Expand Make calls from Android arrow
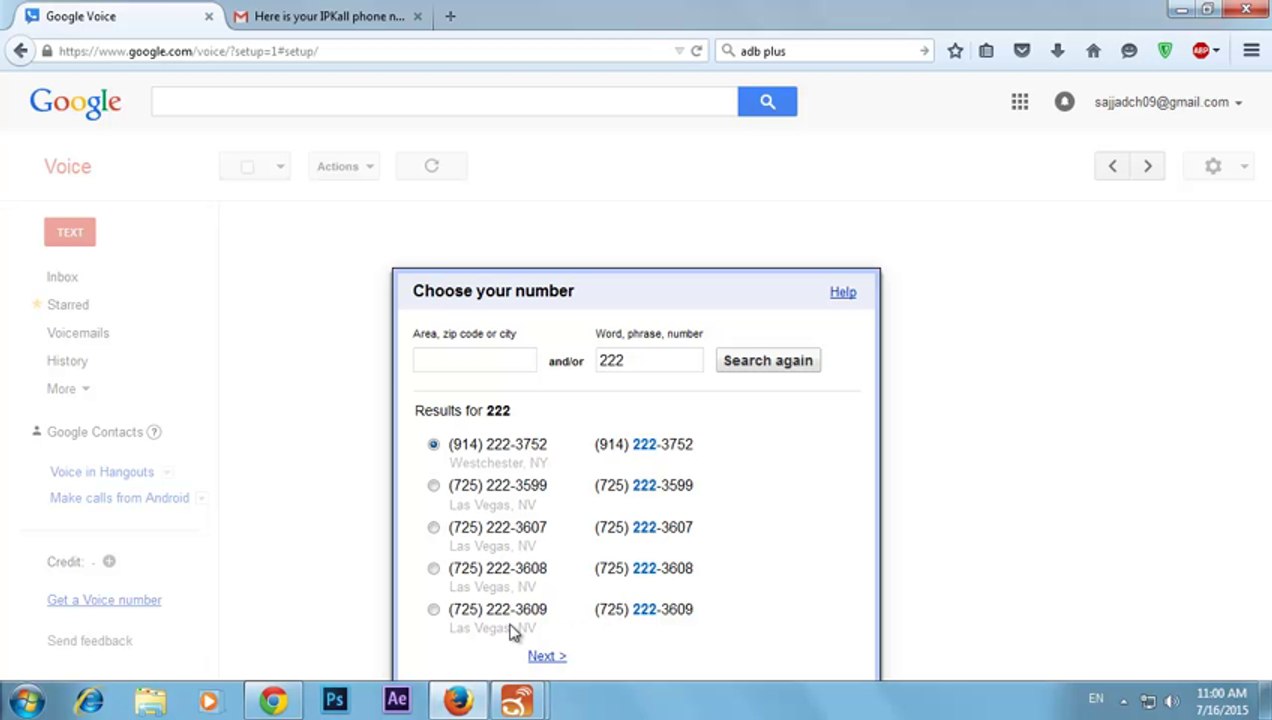 (x=201, y=498)
